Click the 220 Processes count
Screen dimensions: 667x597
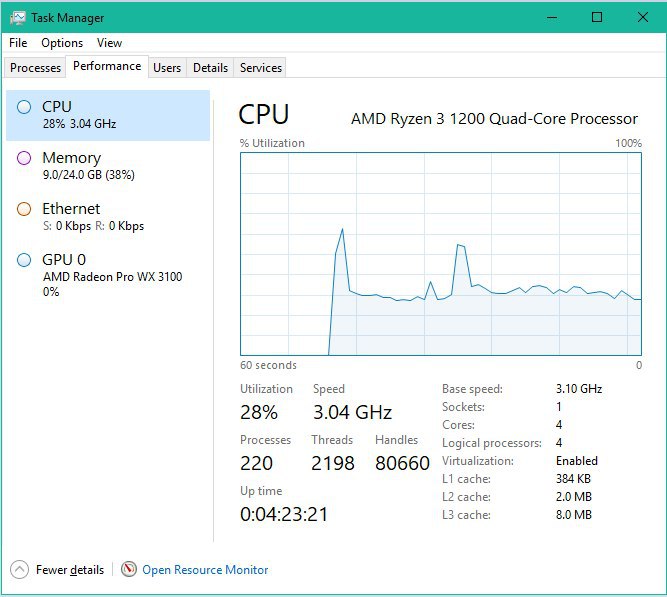256,463
